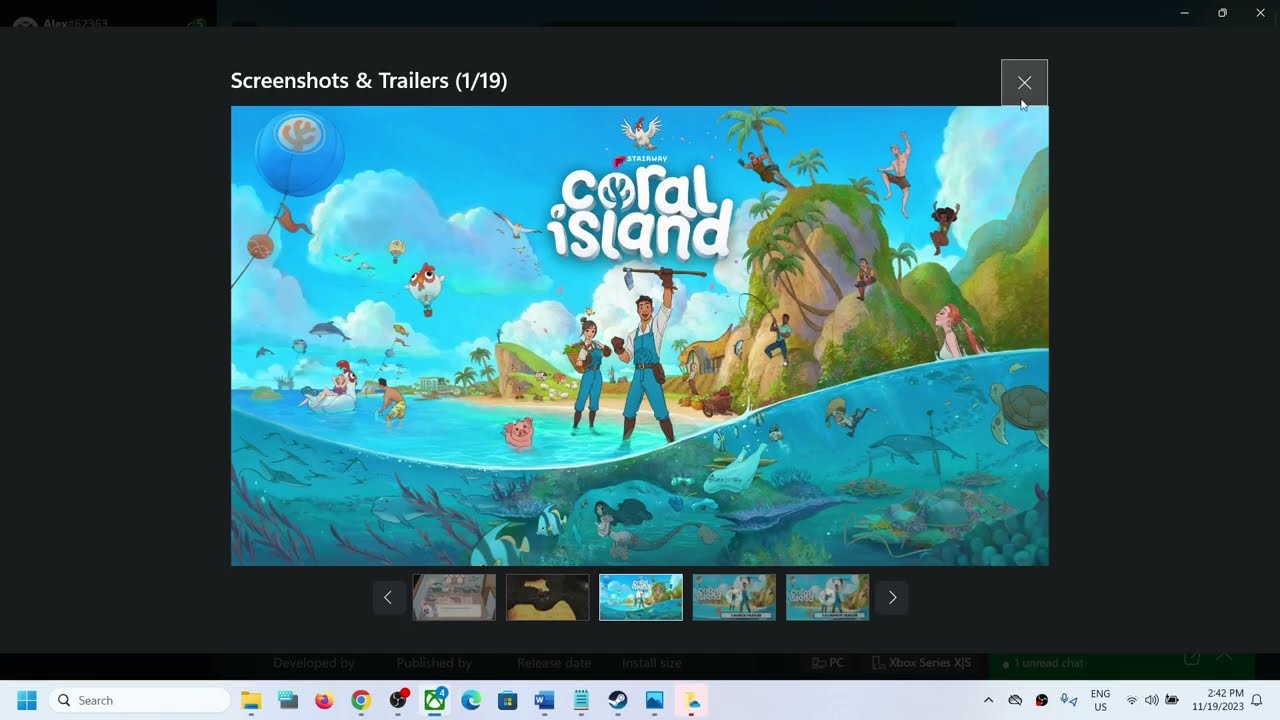Screen dimensions: 1280x720
Task: Open the keyboard app icon on taskbar
Action: [x=288, y=700]
